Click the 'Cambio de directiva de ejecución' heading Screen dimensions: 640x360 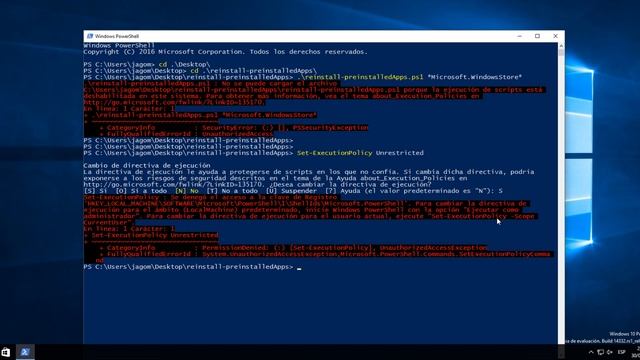tap(147, 166)
